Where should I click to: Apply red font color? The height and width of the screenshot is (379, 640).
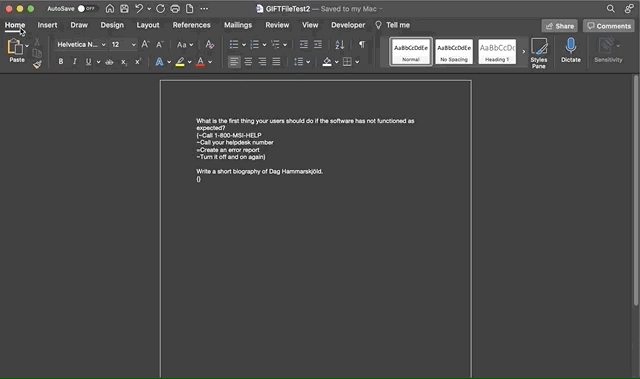point(200,62)
